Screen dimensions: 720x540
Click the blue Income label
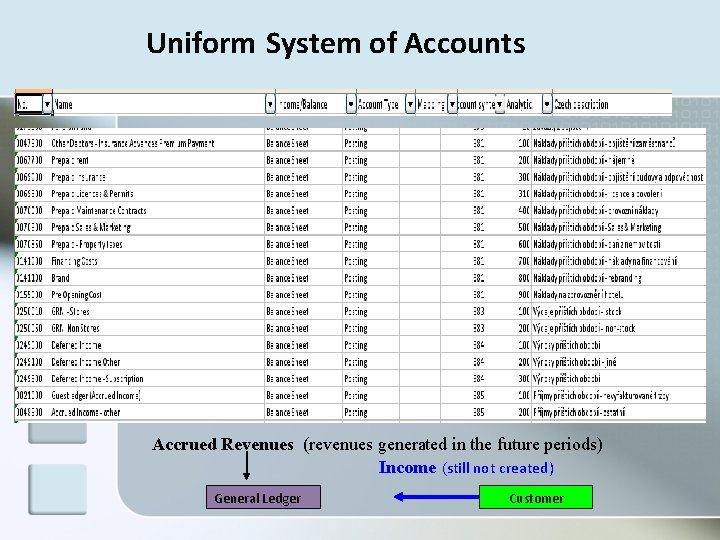(407, 467)
